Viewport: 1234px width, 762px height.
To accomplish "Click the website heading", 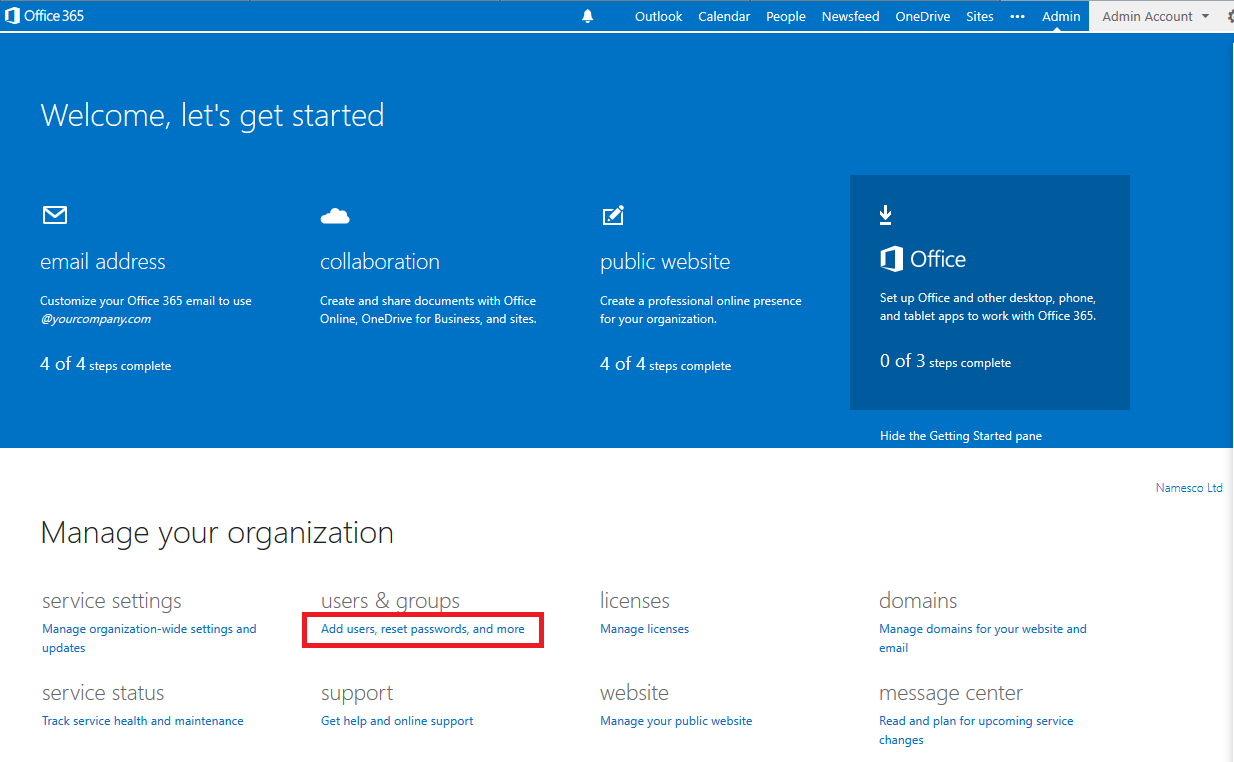I will [x=634, y=693].
